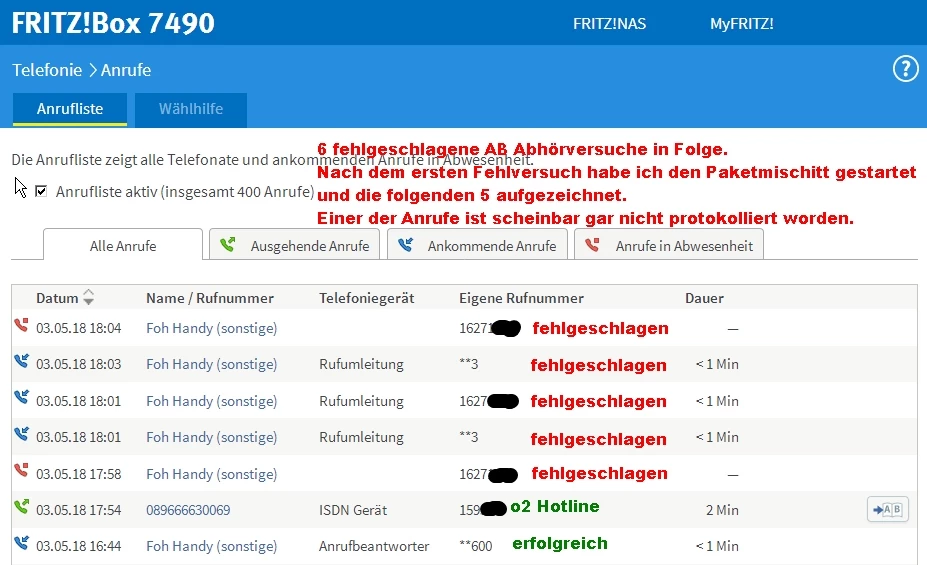Click the 2 Min duration cell
This screenshot has width=927, height=565.
pyautogui.click(x=722, y=510)
